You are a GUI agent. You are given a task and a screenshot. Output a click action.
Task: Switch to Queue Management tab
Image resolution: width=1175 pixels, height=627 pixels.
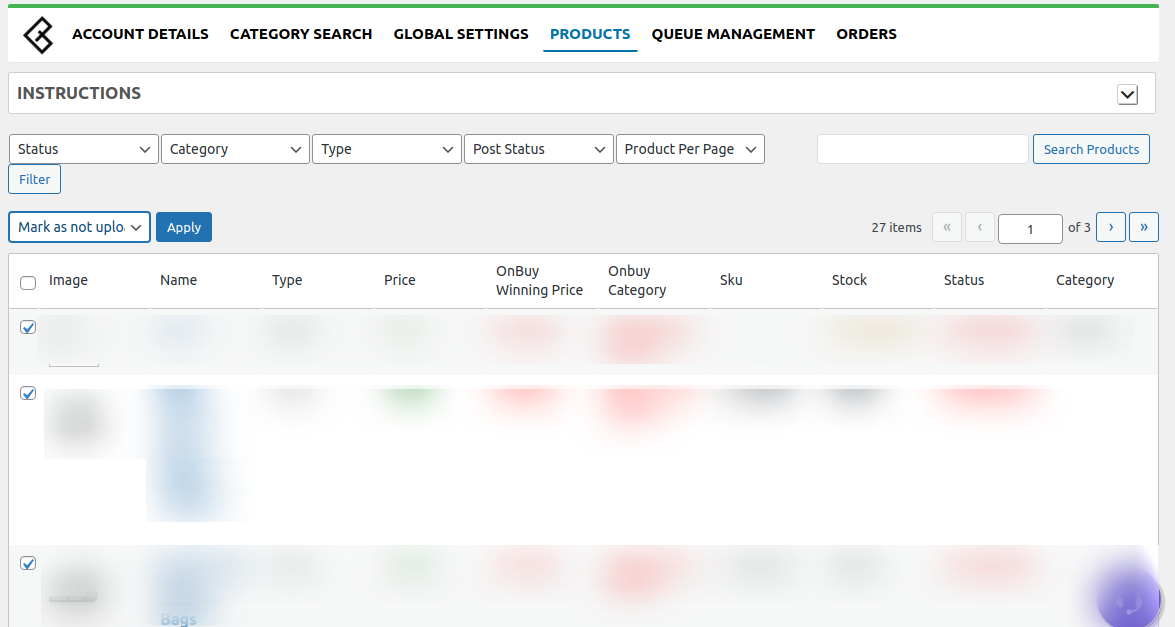coord(733,34)
